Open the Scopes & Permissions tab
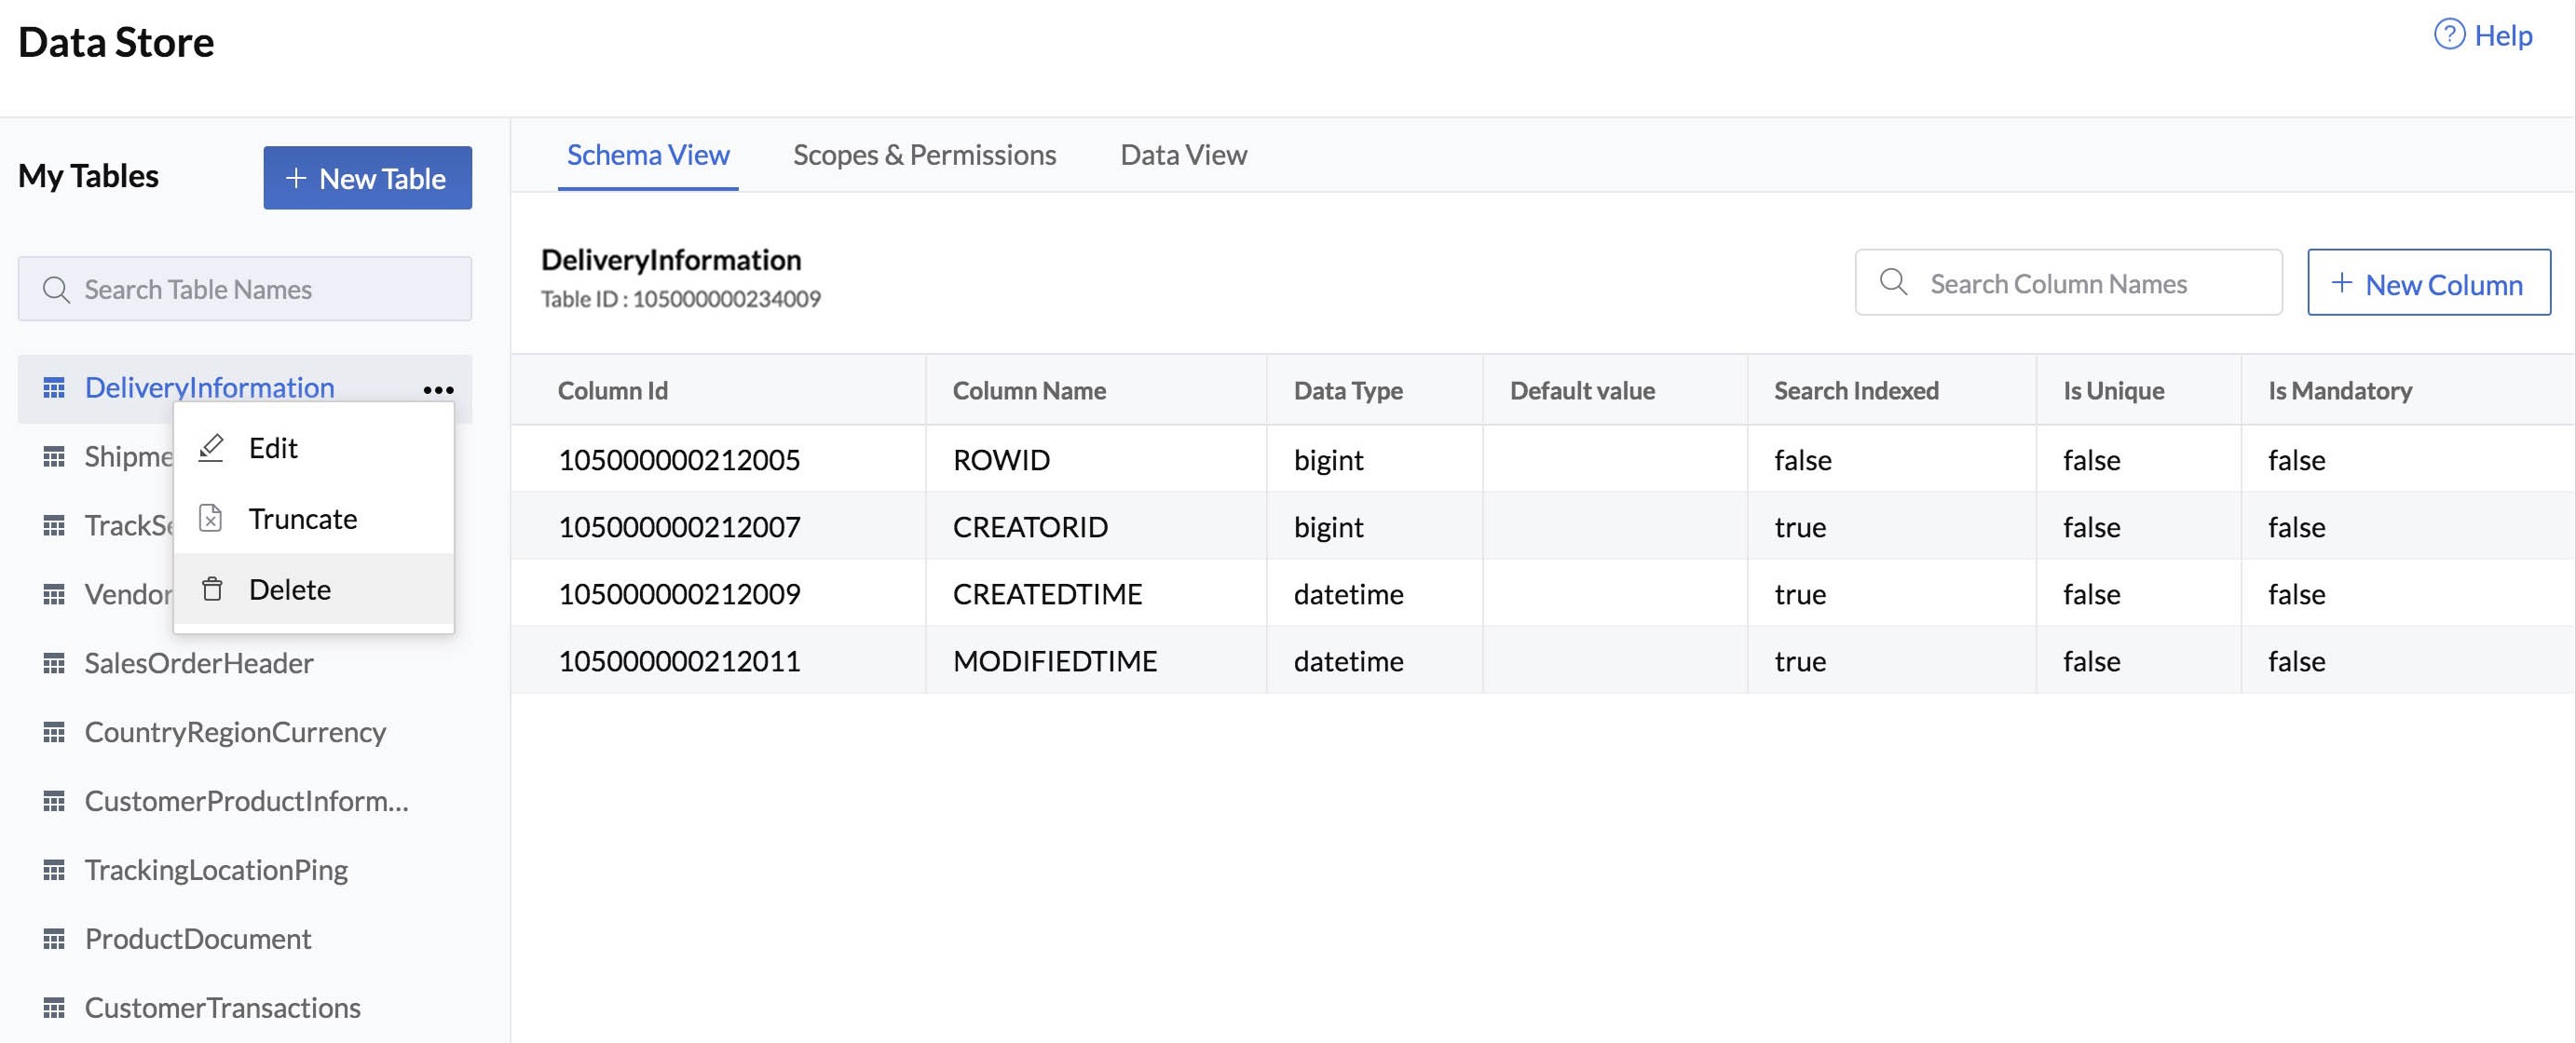 tap(924, 155)
